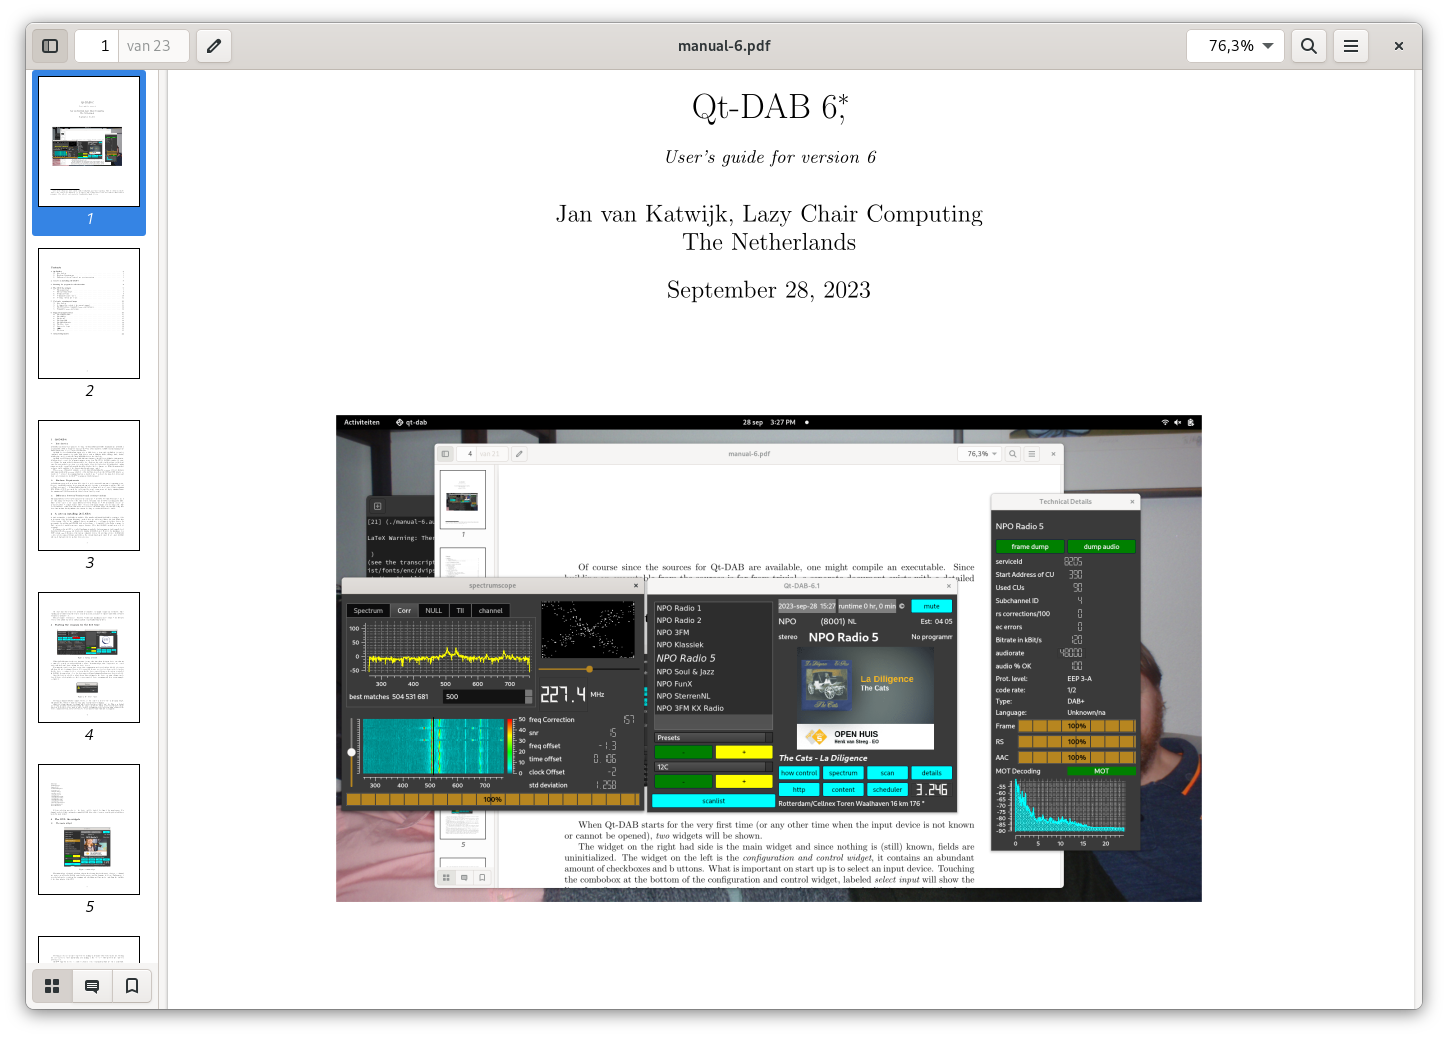Select page 5 thumbnail
Image resolution: width=1448 pixels, height=1038 pixels.
pos(89,830)
